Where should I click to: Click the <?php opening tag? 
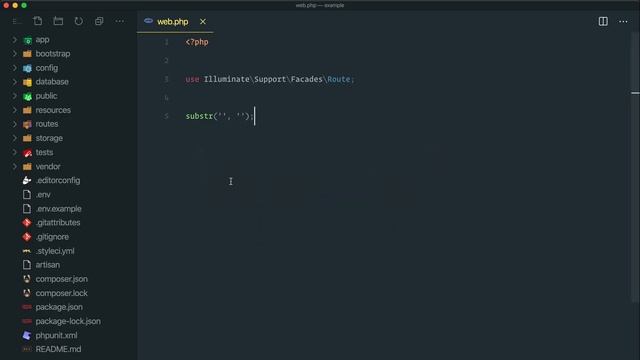197,42
